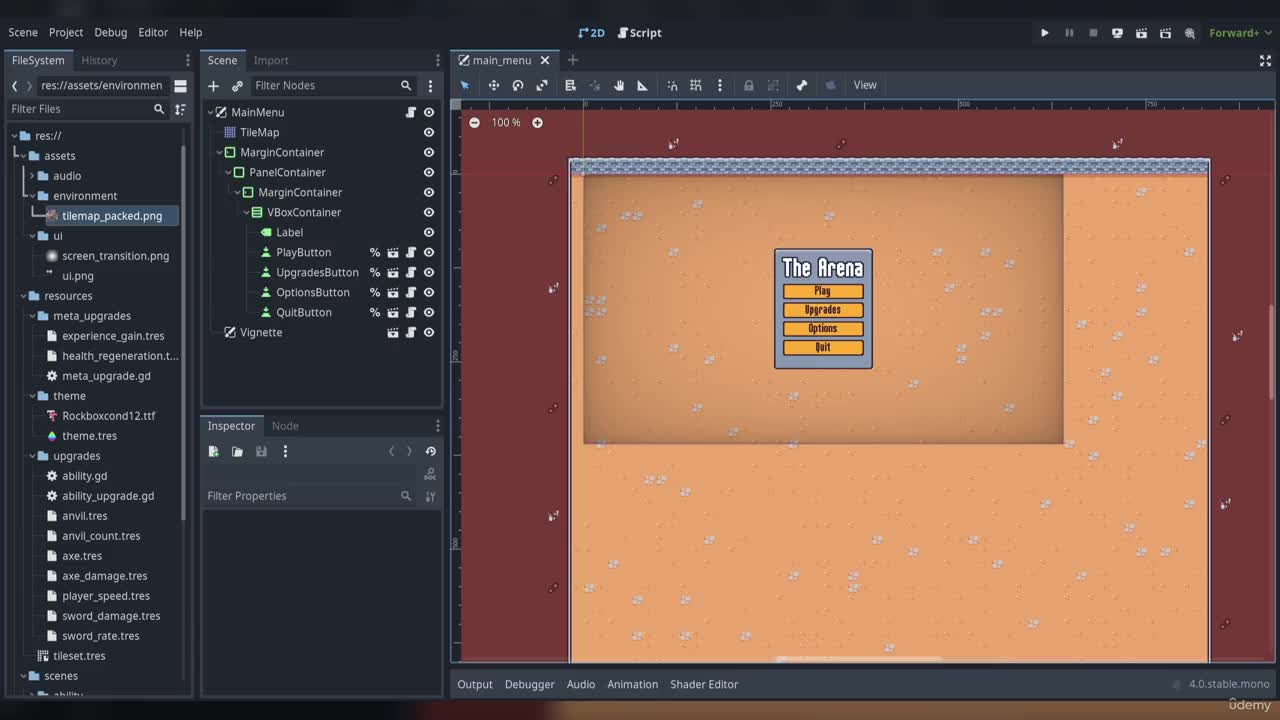Open PlayButton's script icon
1280x720 pixels.
410,252
